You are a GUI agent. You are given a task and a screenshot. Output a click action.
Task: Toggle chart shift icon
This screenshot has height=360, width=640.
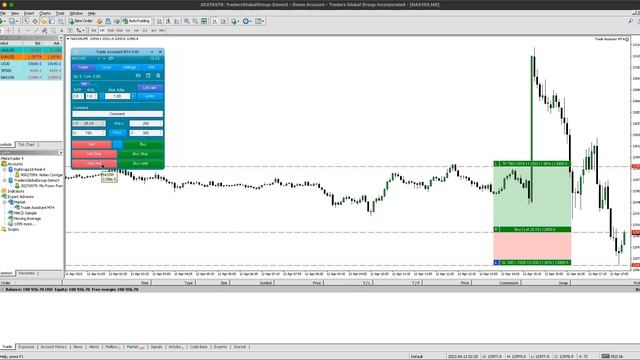point(223,21)
